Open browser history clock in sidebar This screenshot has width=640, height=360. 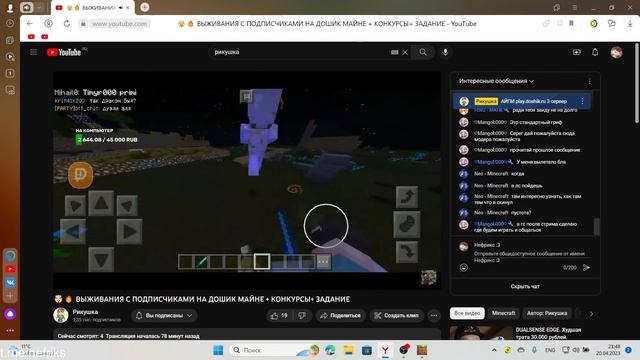(10, 23)
